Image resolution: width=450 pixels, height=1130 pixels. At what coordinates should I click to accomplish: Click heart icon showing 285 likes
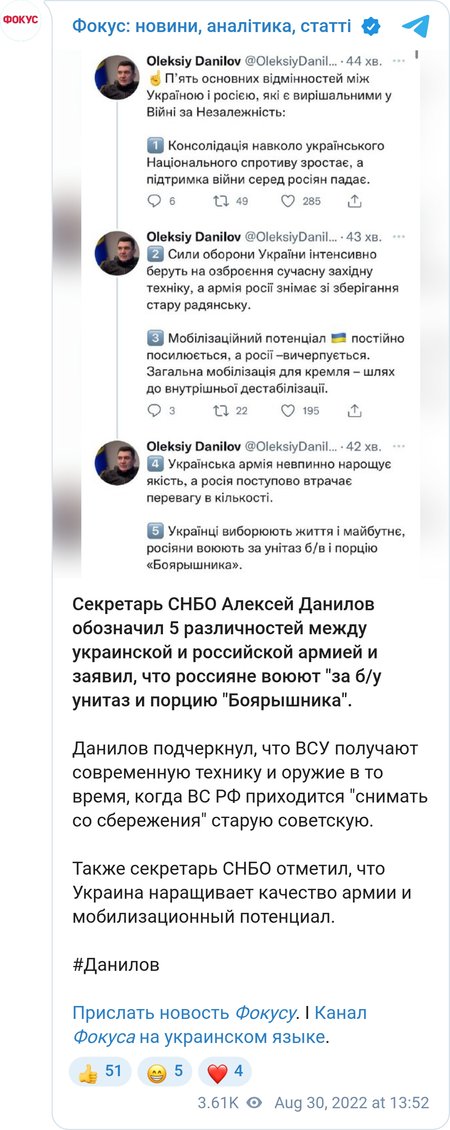coord(288,201)
